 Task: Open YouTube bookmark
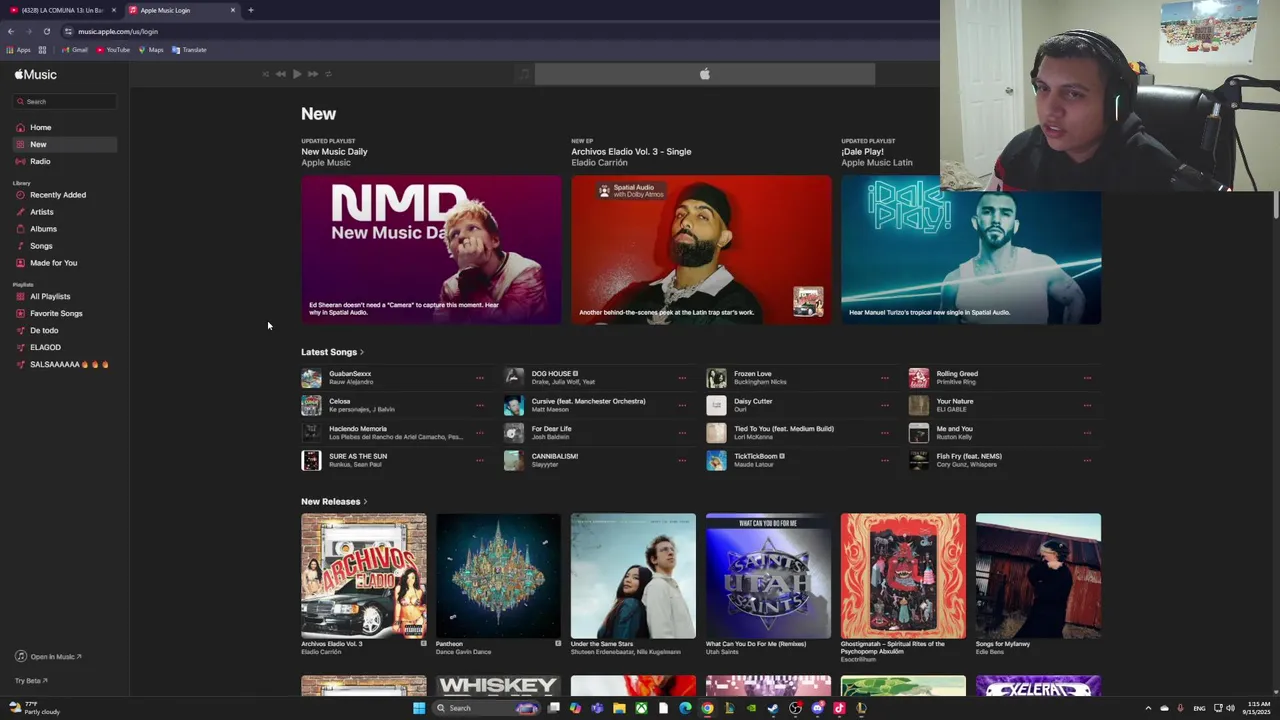click(x=113, y=50)
